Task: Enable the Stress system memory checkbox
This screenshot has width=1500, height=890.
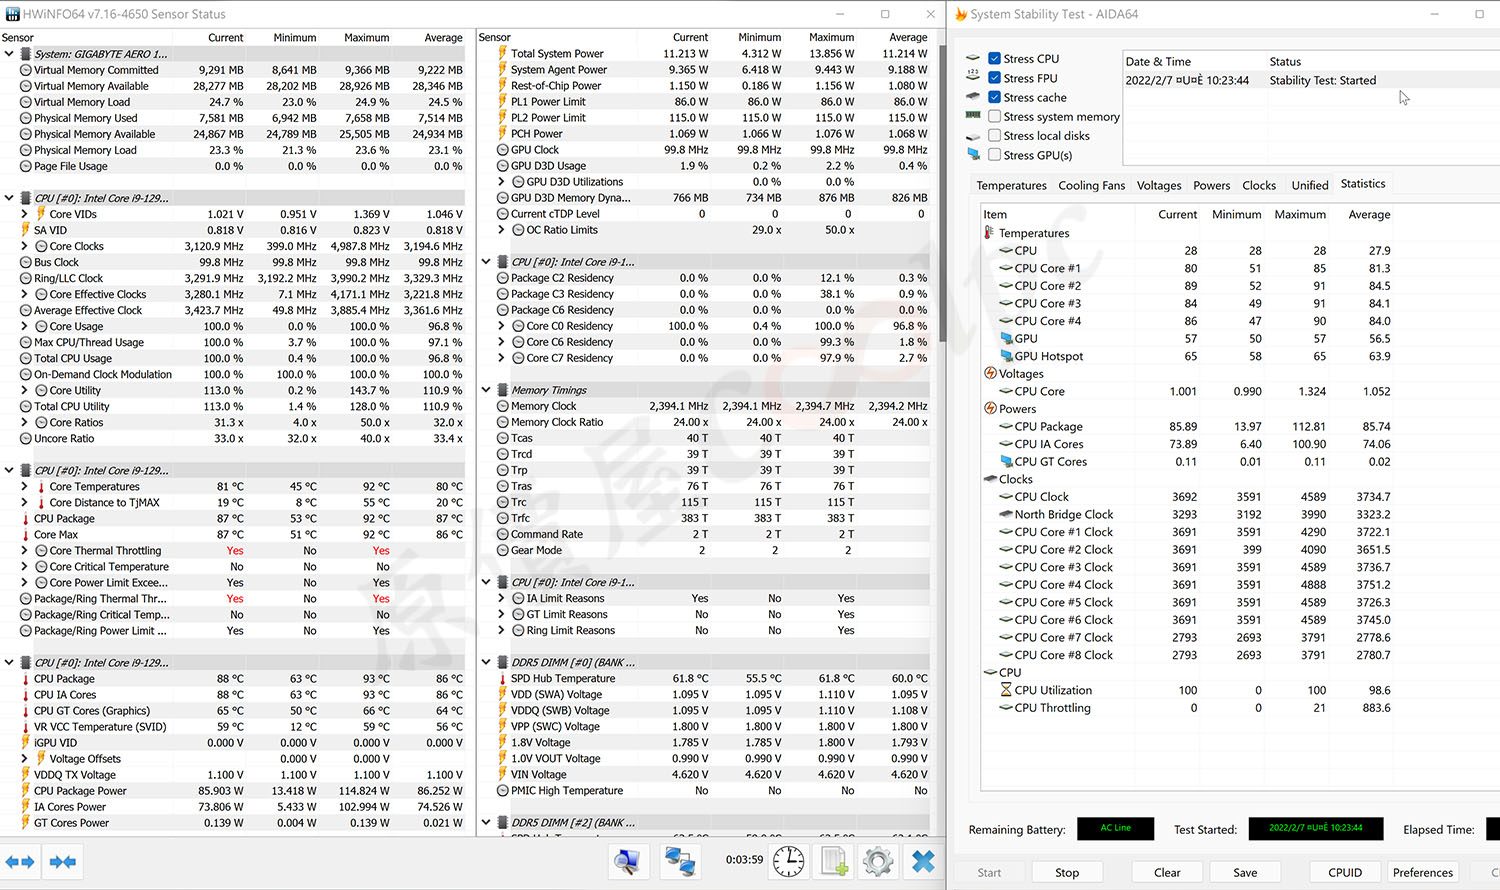Action: [994, 116]
